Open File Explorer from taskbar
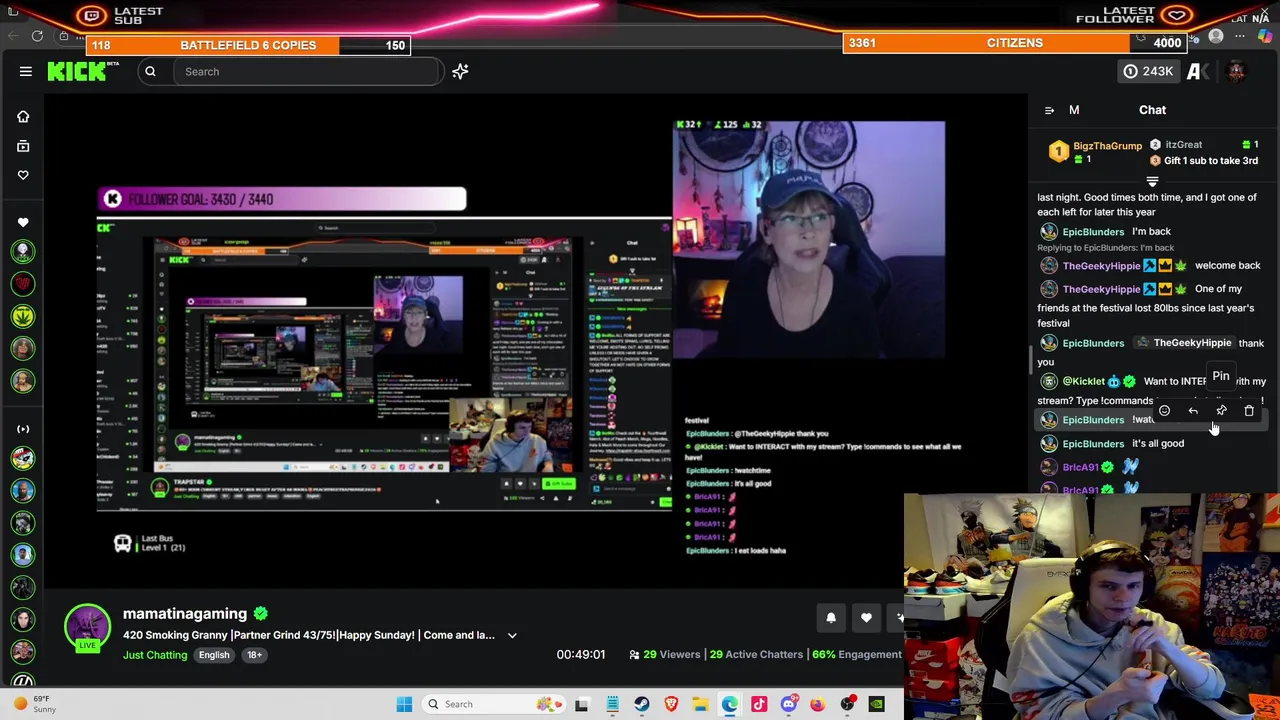This screenshot has width=1280, height=720. coord(700,704)
